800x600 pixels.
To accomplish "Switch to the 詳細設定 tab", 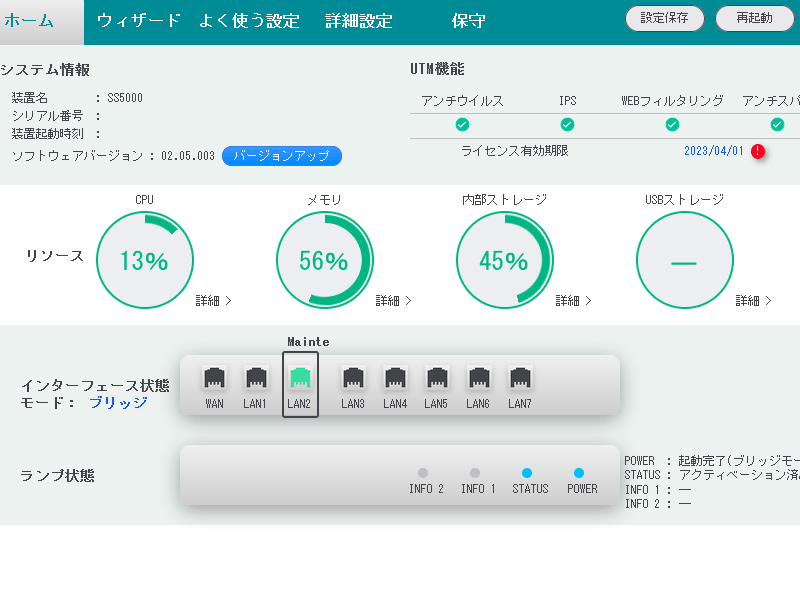I will (x=359, y=21).
